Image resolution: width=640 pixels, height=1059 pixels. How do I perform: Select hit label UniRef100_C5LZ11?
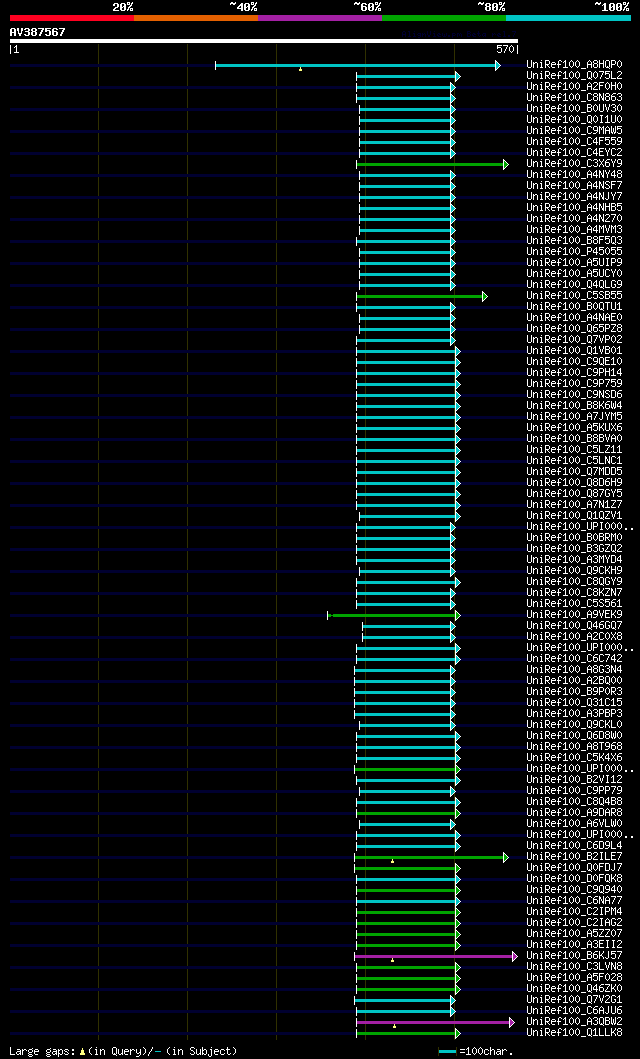tap(575, 449)
